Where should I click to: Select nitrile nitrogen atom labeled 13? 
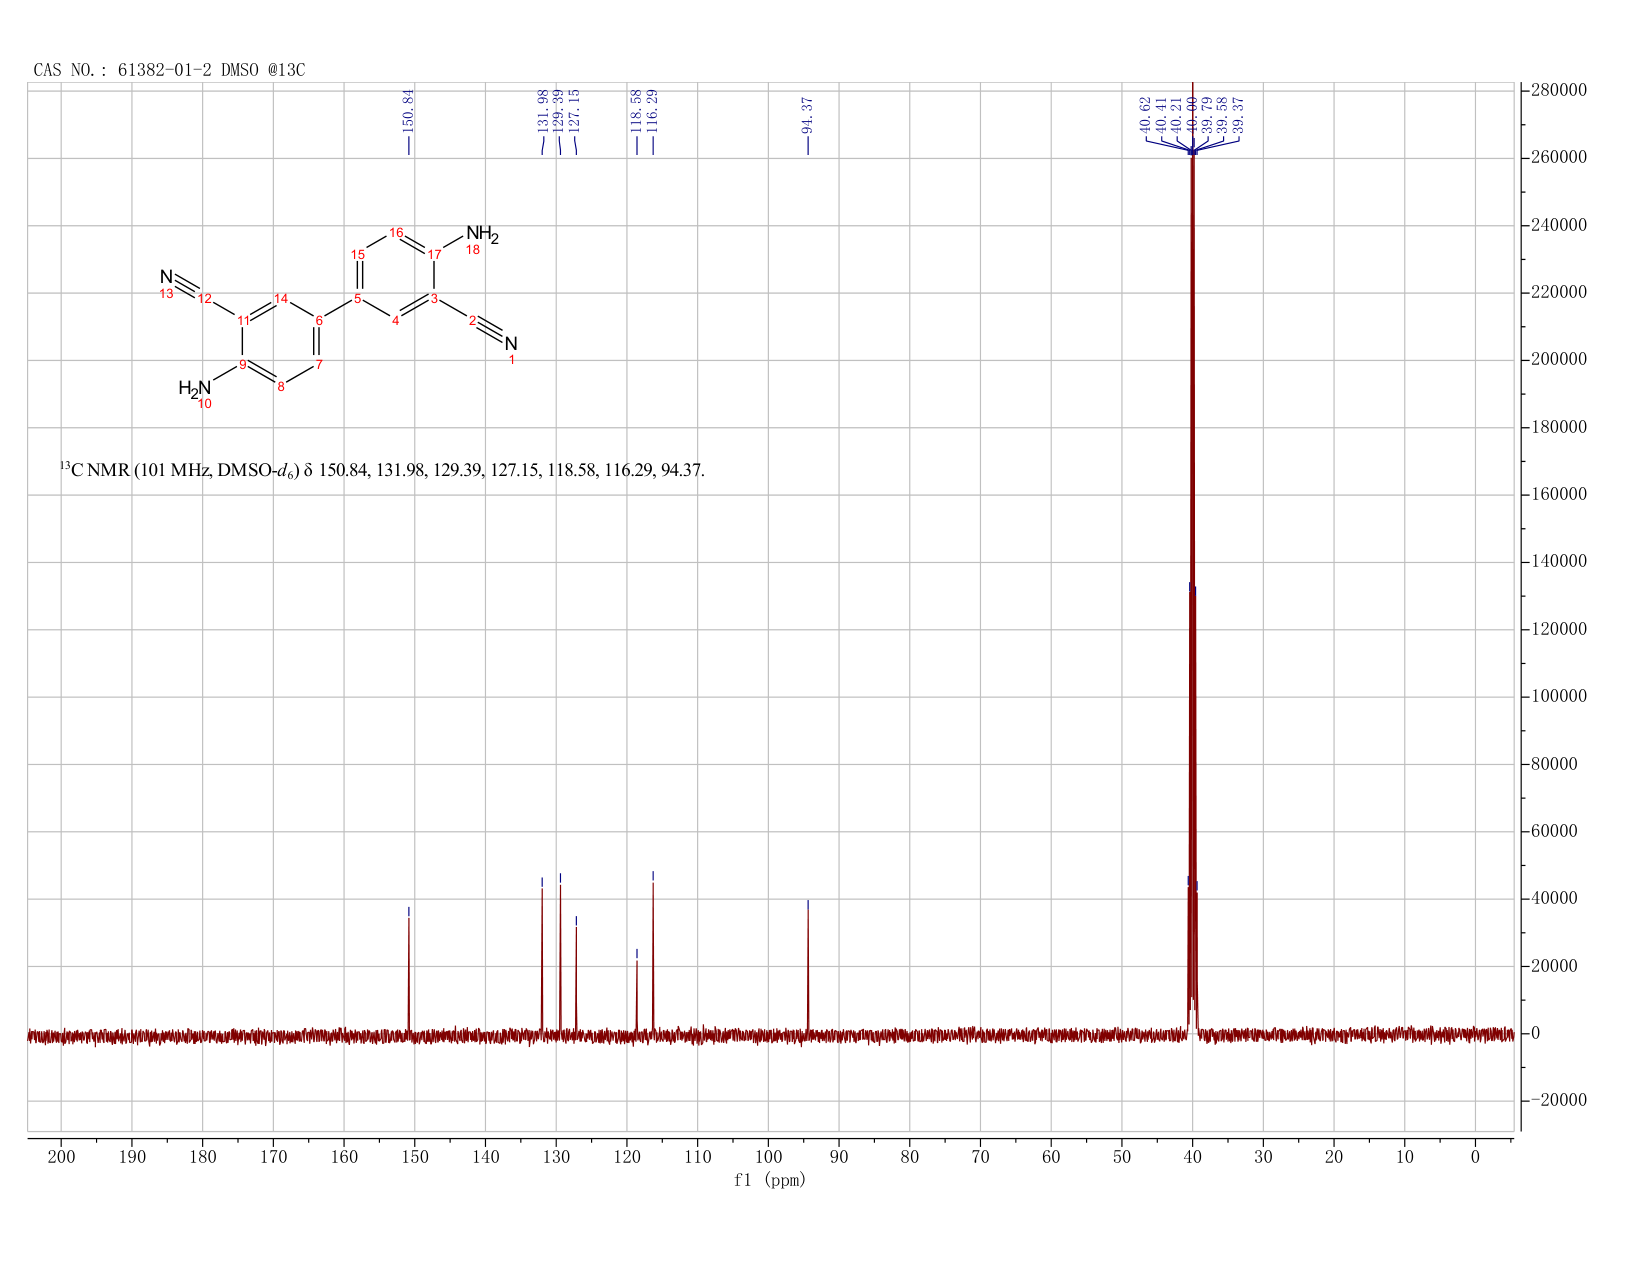point(167,277)
